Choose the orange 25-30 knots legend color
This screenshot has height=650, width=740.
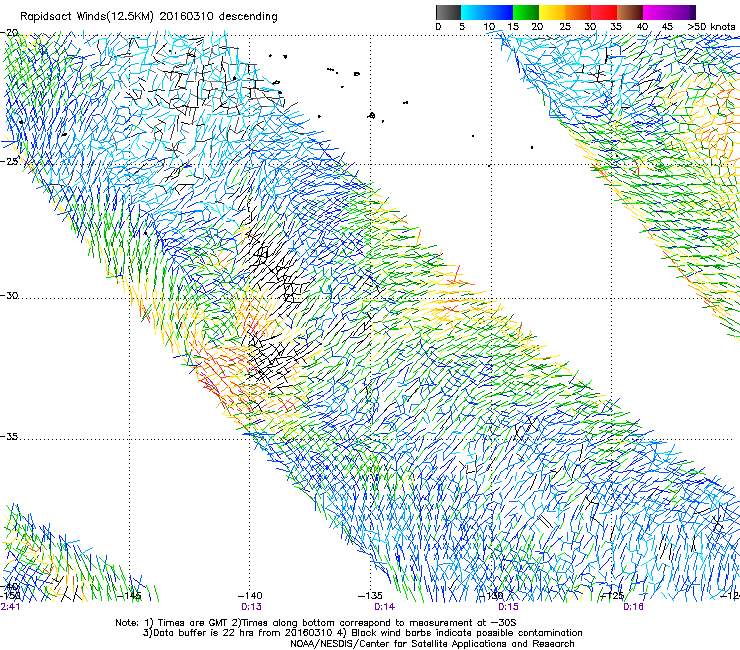(578, 12)
